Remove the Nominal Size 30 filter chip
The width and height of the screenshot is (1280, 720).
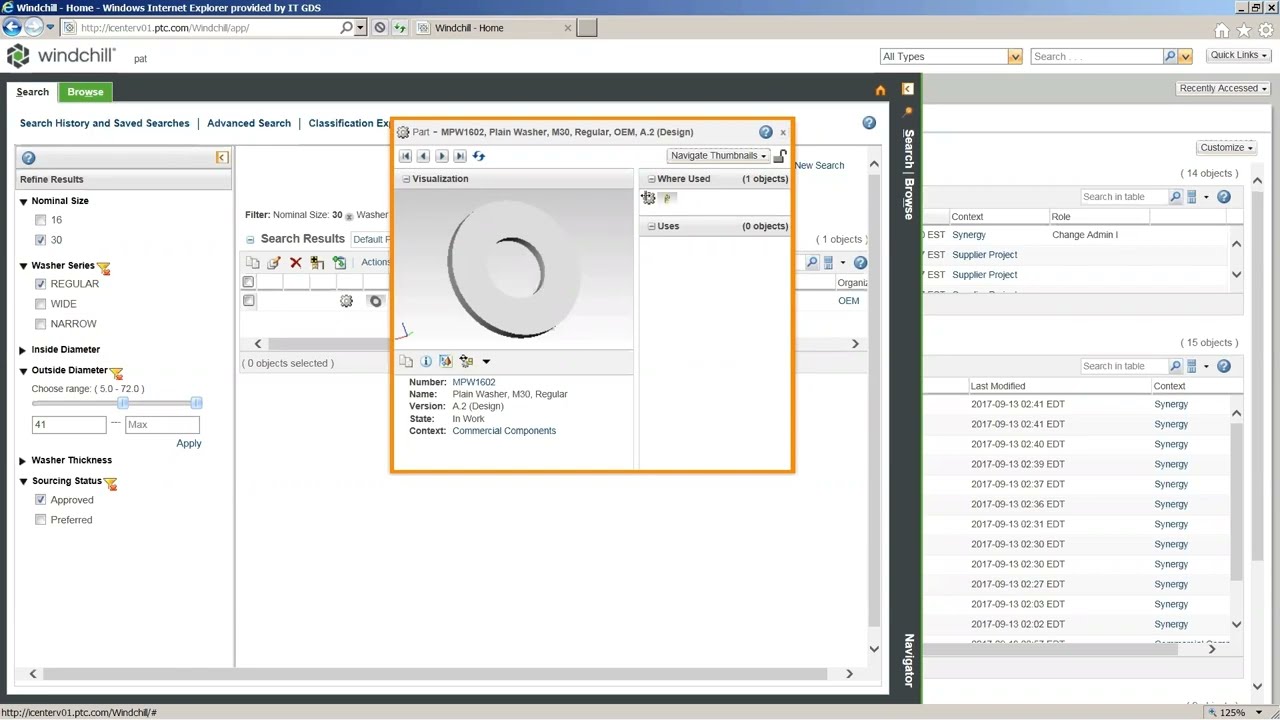(349, 216)
